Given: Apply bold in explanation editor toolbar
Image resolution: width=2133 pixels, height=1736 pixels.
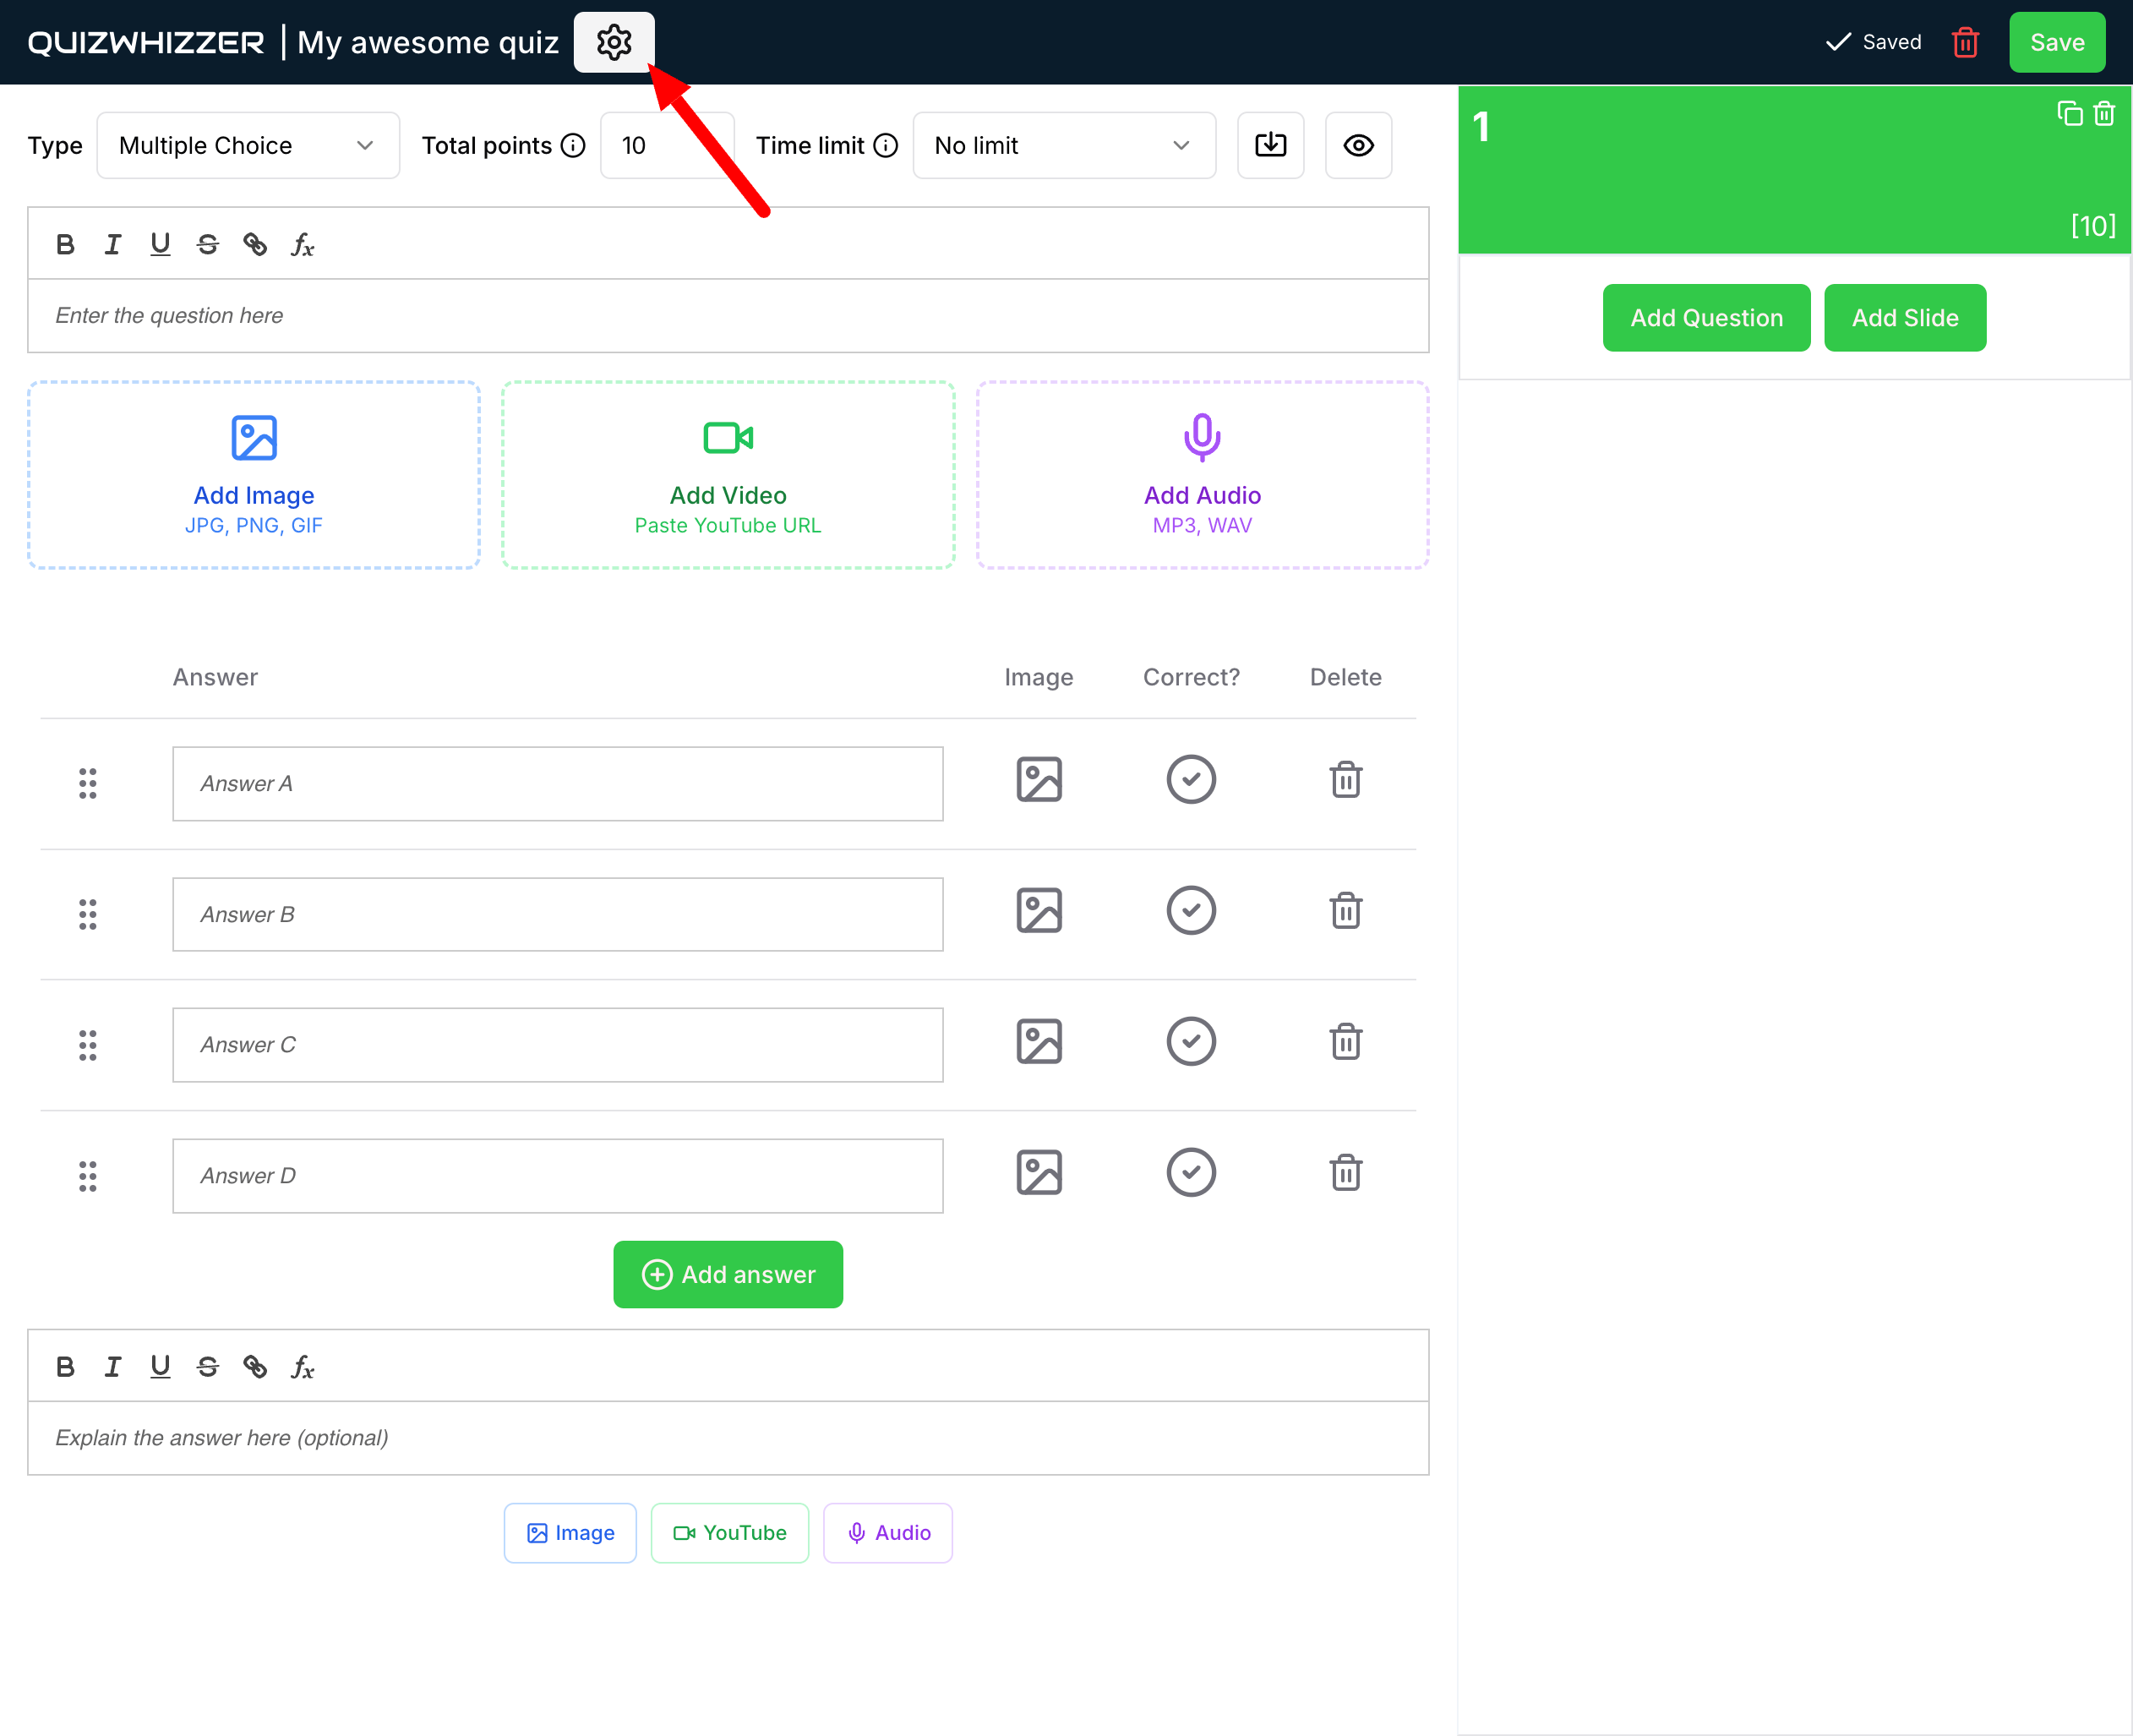Looking at the screenshot, I should (65, 1367).
